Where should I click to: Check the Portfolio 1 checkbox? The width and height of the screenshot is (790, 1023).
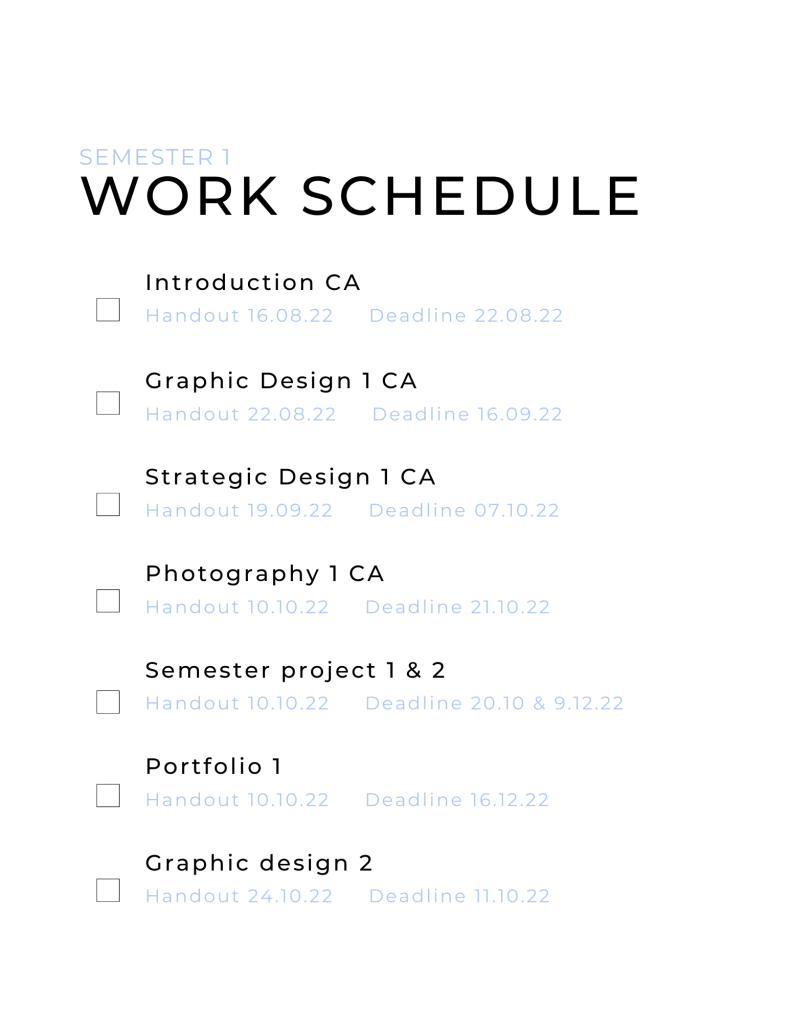pos(108,796)
